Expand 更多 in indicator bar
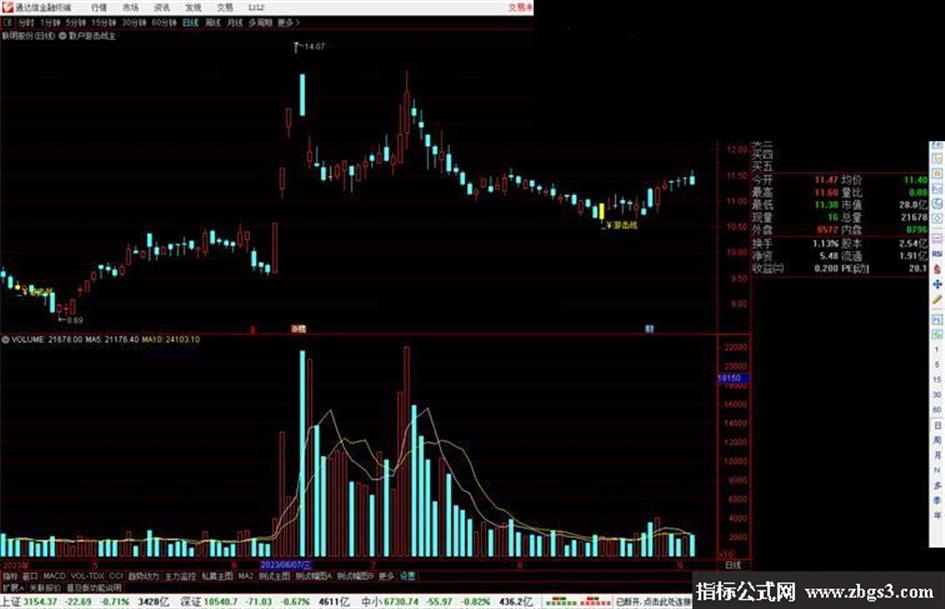 tap(386, 576)
